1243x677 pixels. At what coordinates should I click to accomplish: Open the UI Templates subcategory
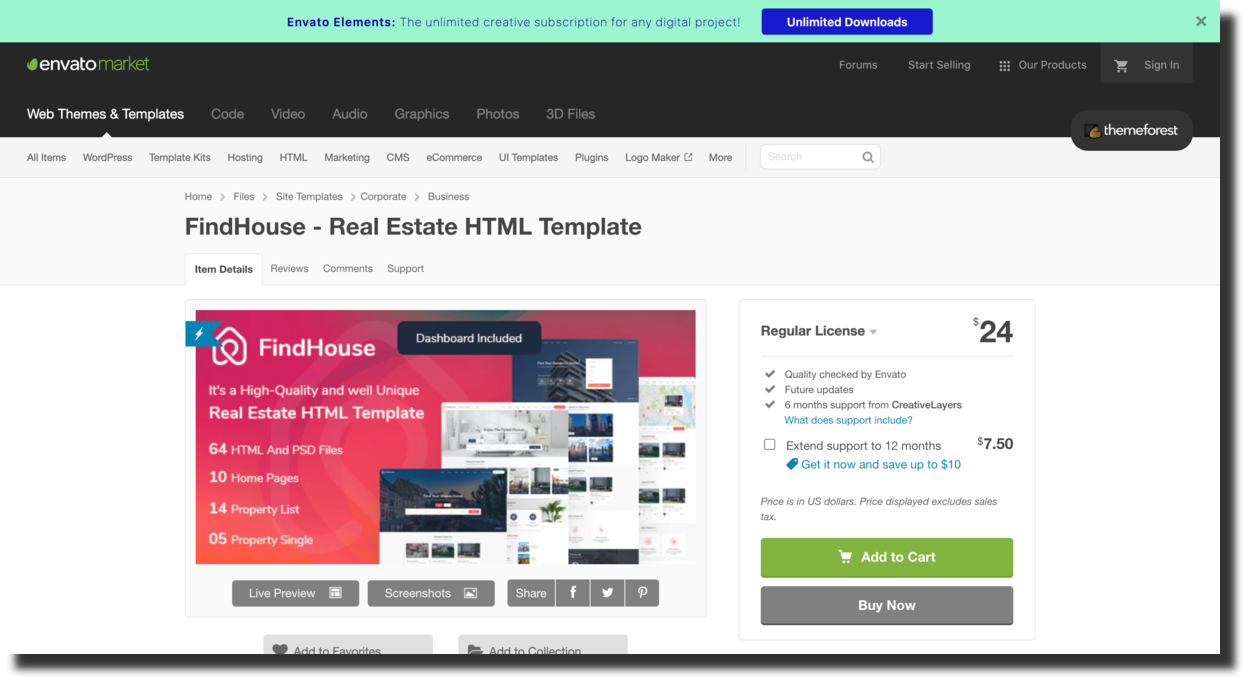529,157
